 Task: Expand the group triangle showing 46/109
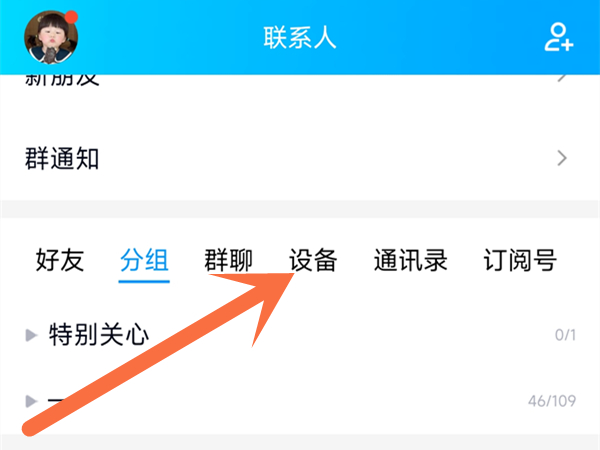[31, 401]
